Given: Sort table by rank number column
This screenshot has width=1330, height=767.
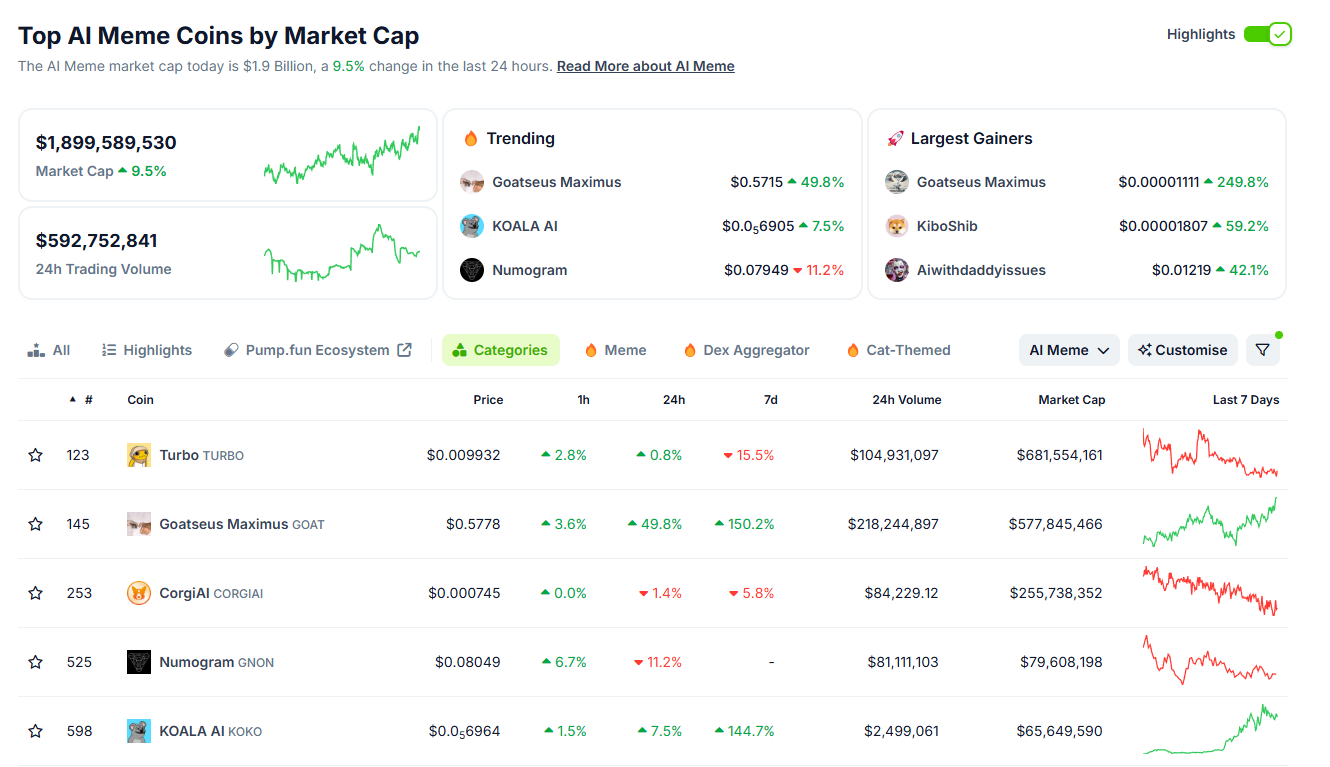Looking at the screenshot, I should point(82,400).
